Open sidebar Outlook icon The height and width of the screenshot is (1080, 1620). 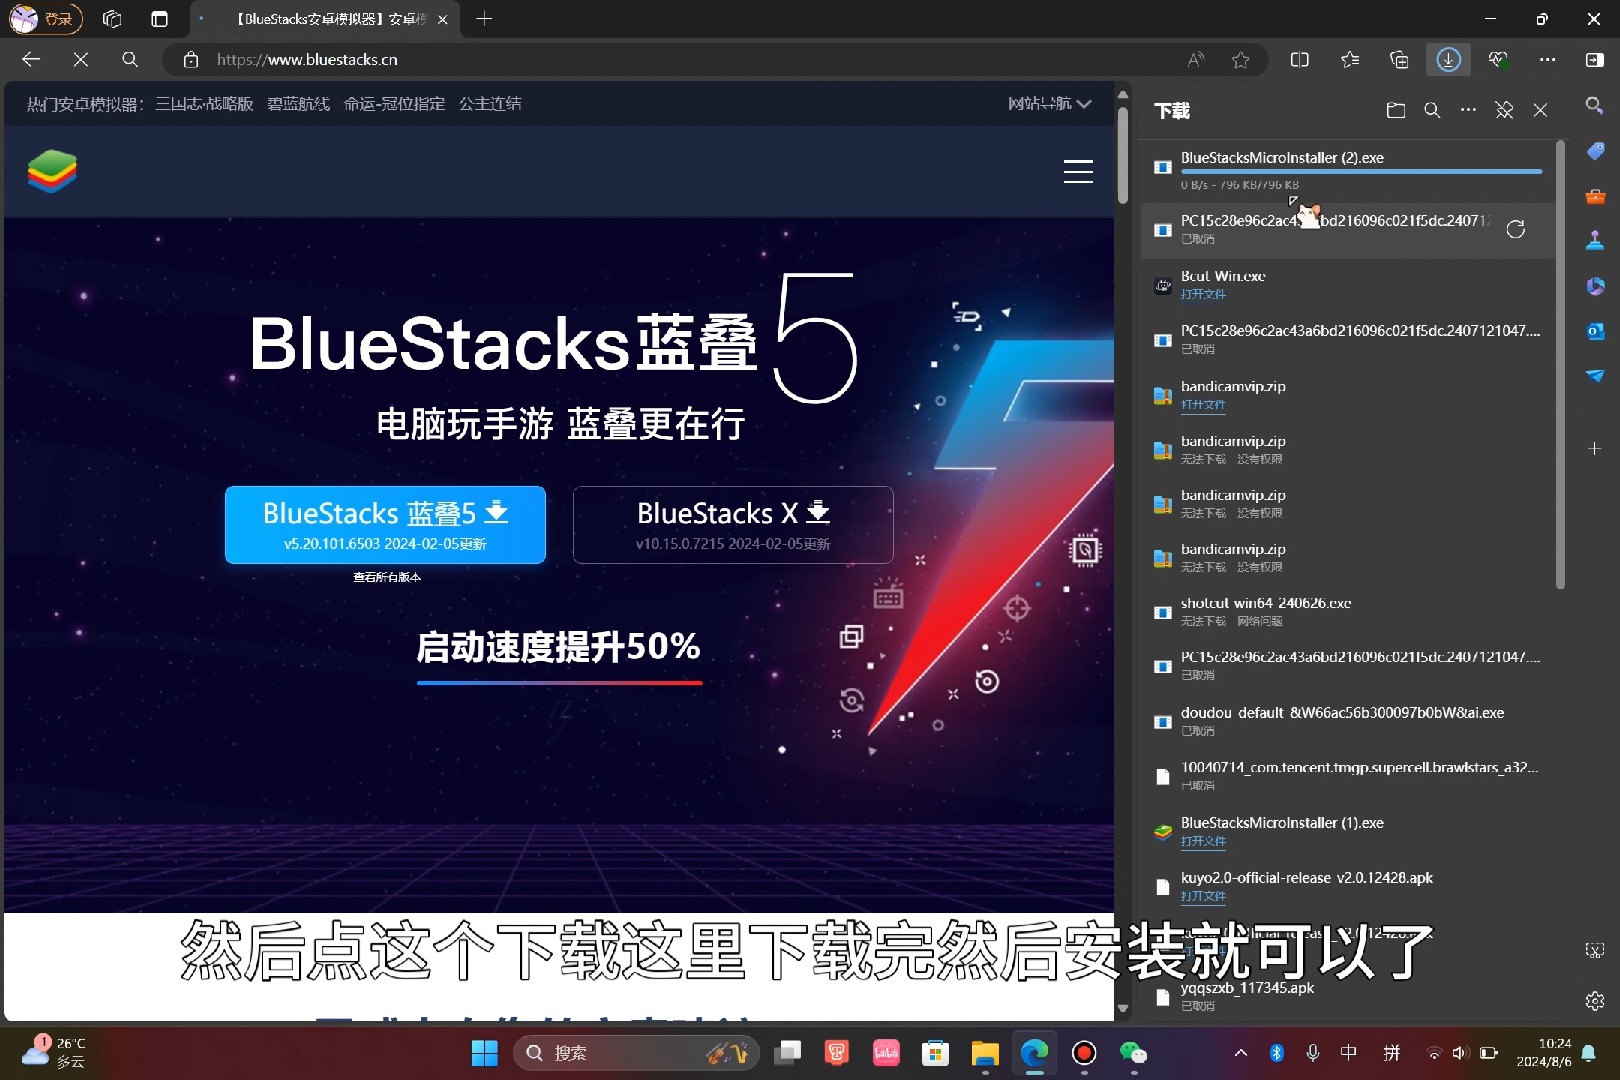pos(1595,331)
